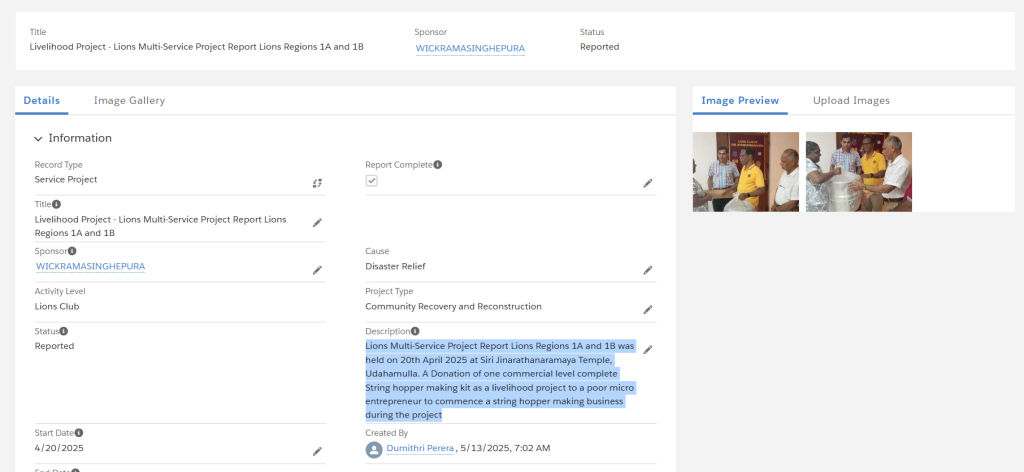
Task: Click Cause value Disaster Relief
Action: [395, 266]
